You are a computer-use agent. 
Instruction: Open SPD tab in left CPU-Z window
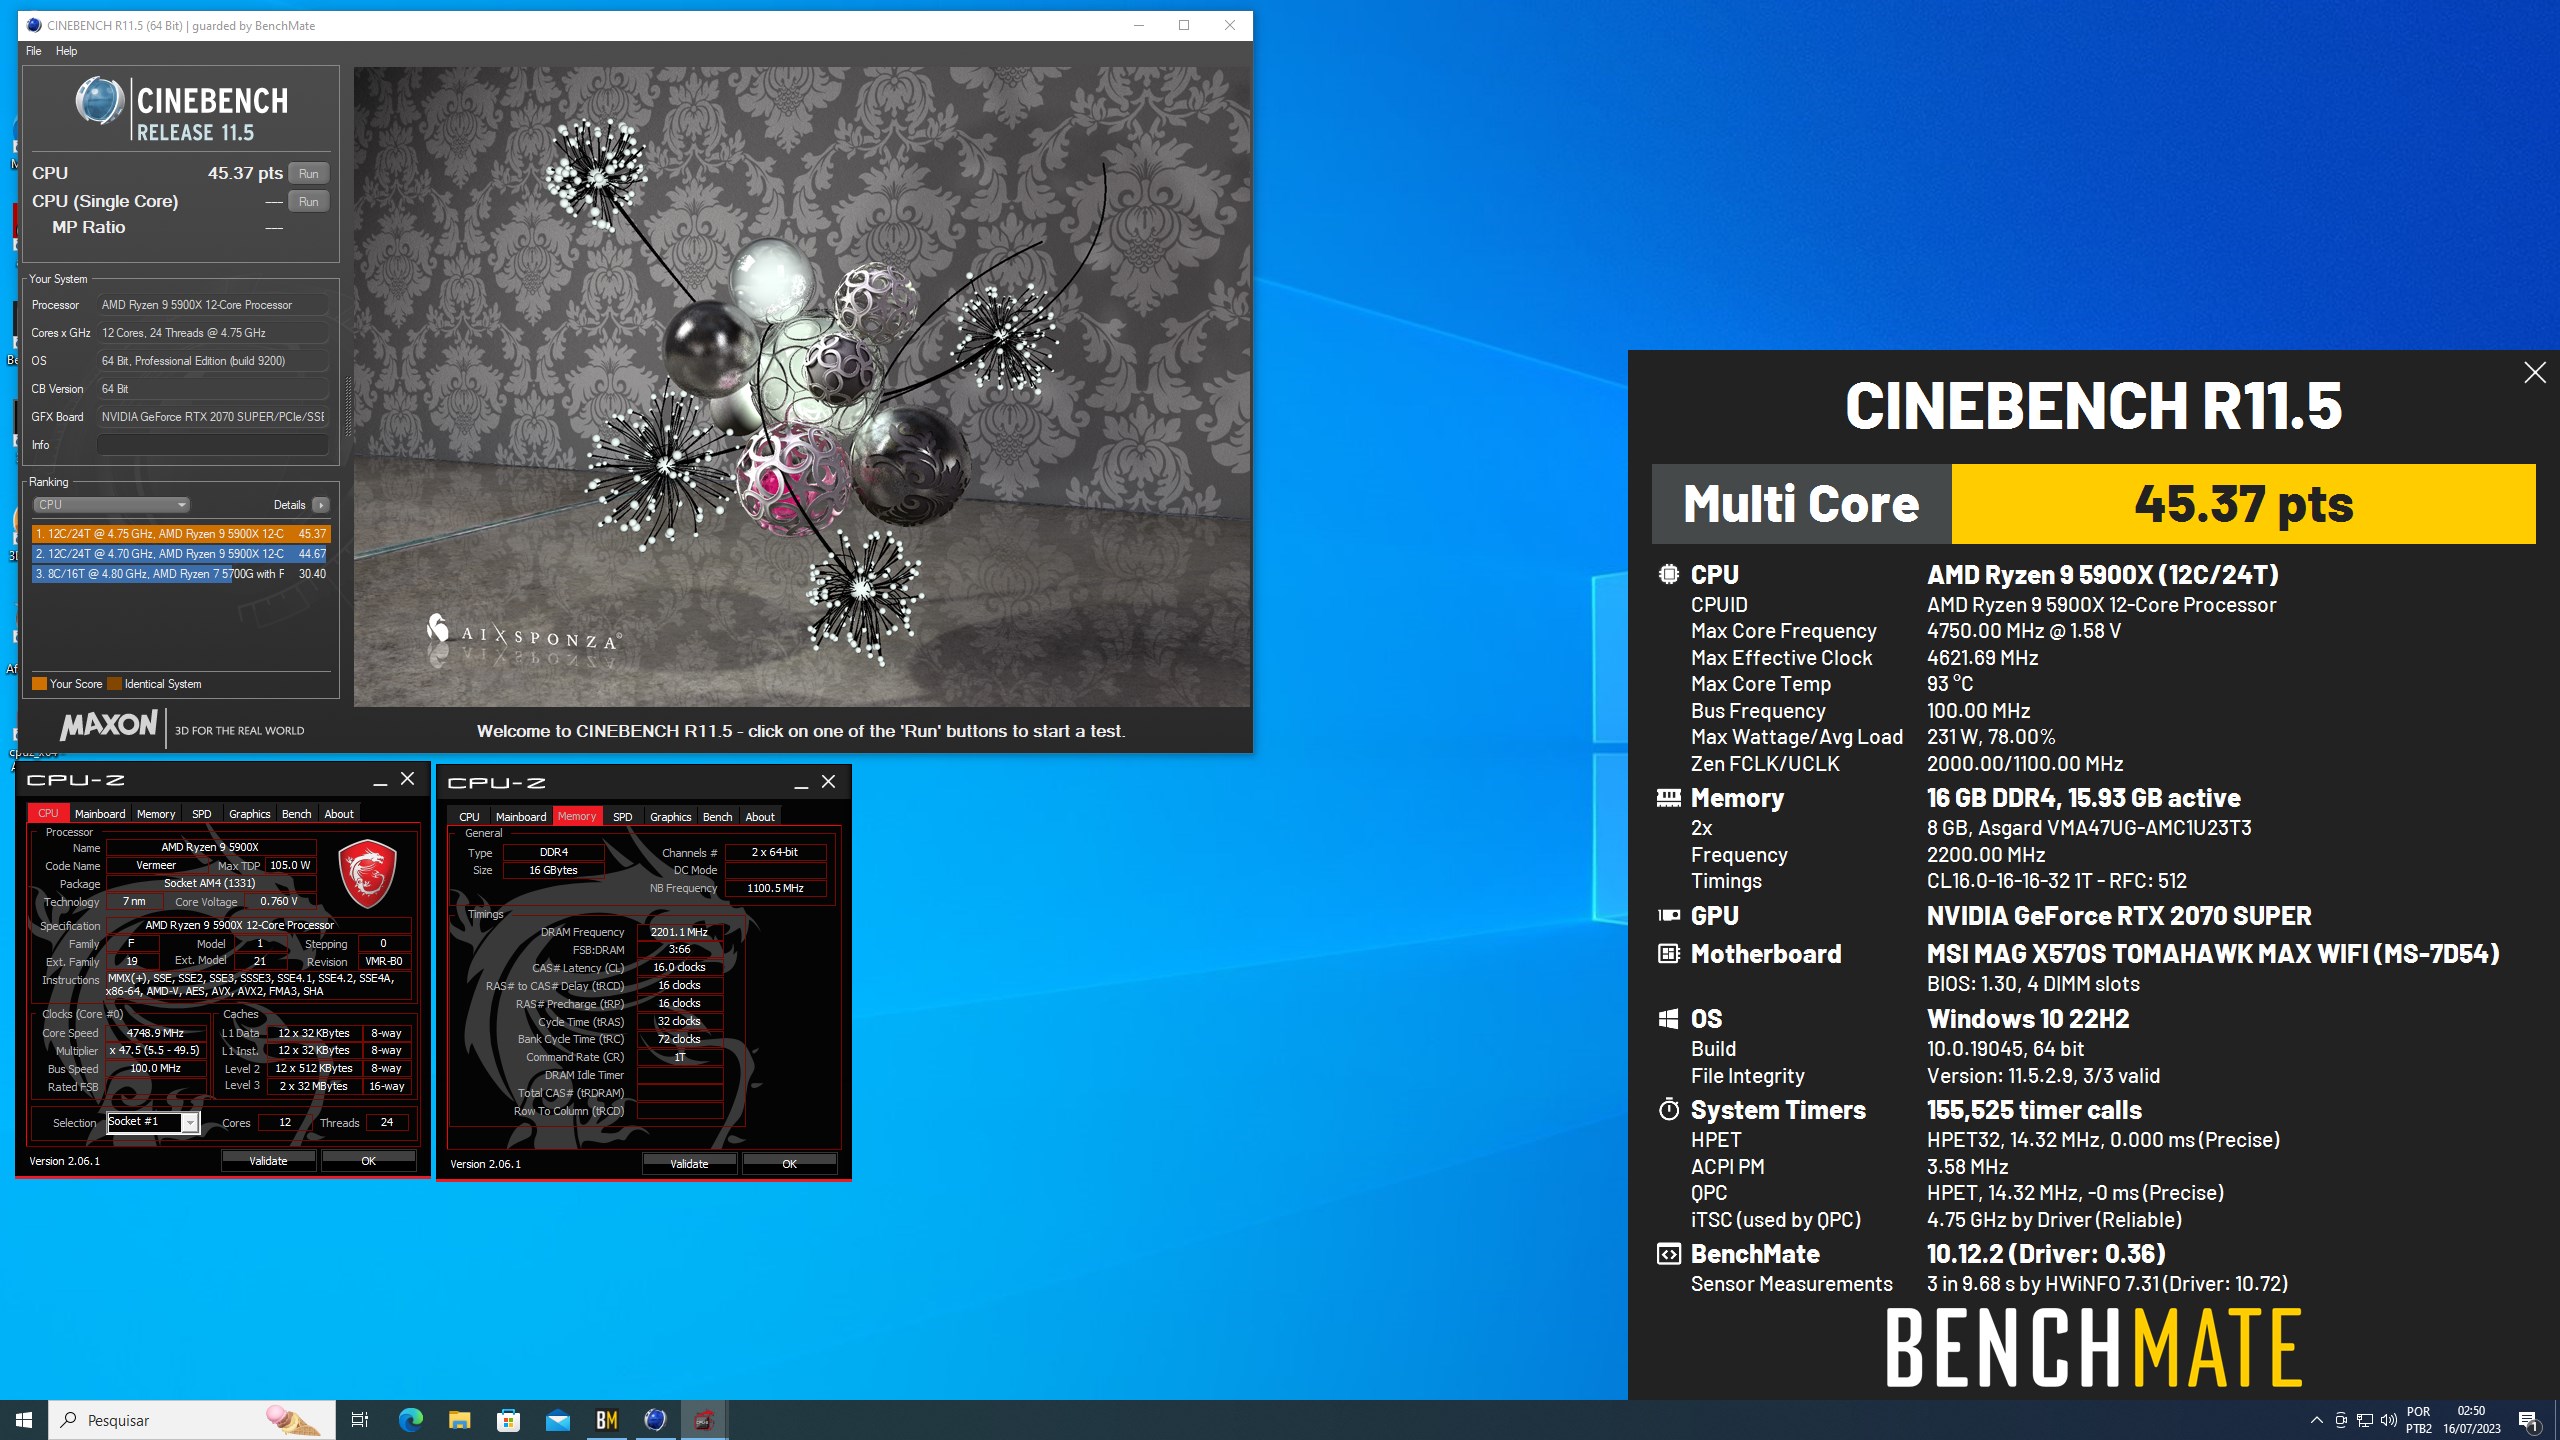point(201,814)
